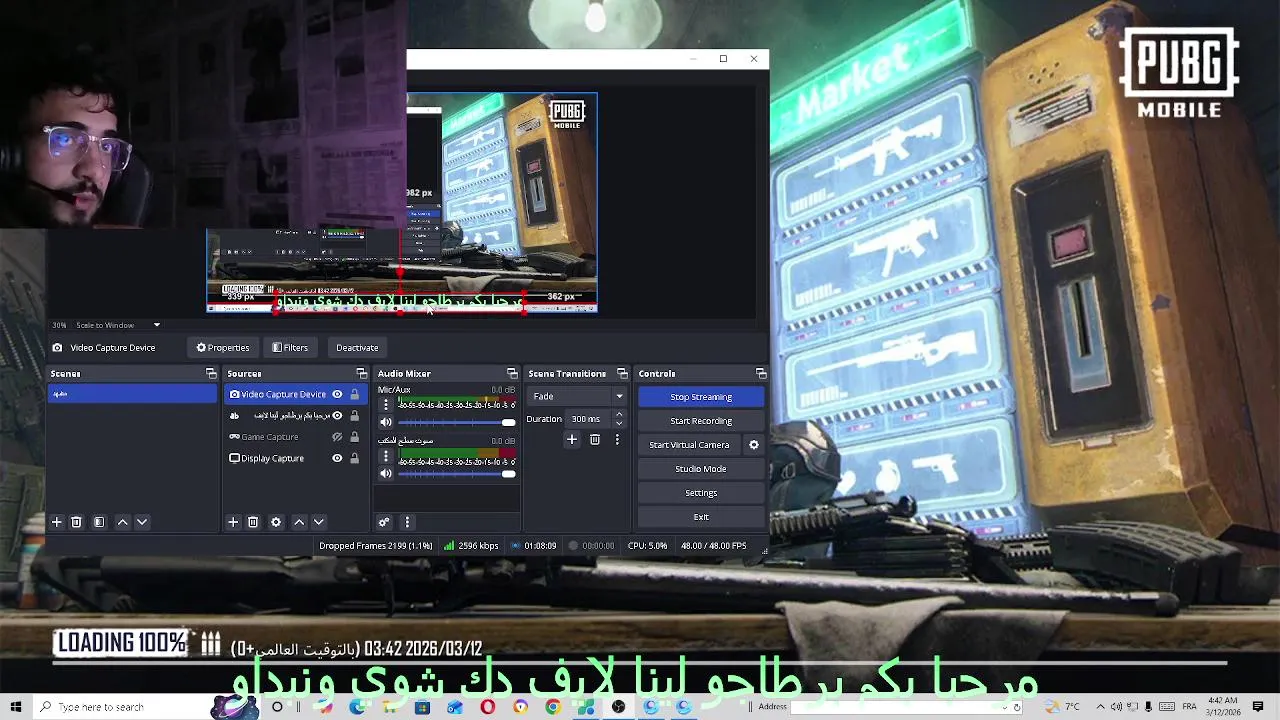Toggle lock on Display Capture source
The height and width of the screenshot is (720, 1280).
pos(354,458)
